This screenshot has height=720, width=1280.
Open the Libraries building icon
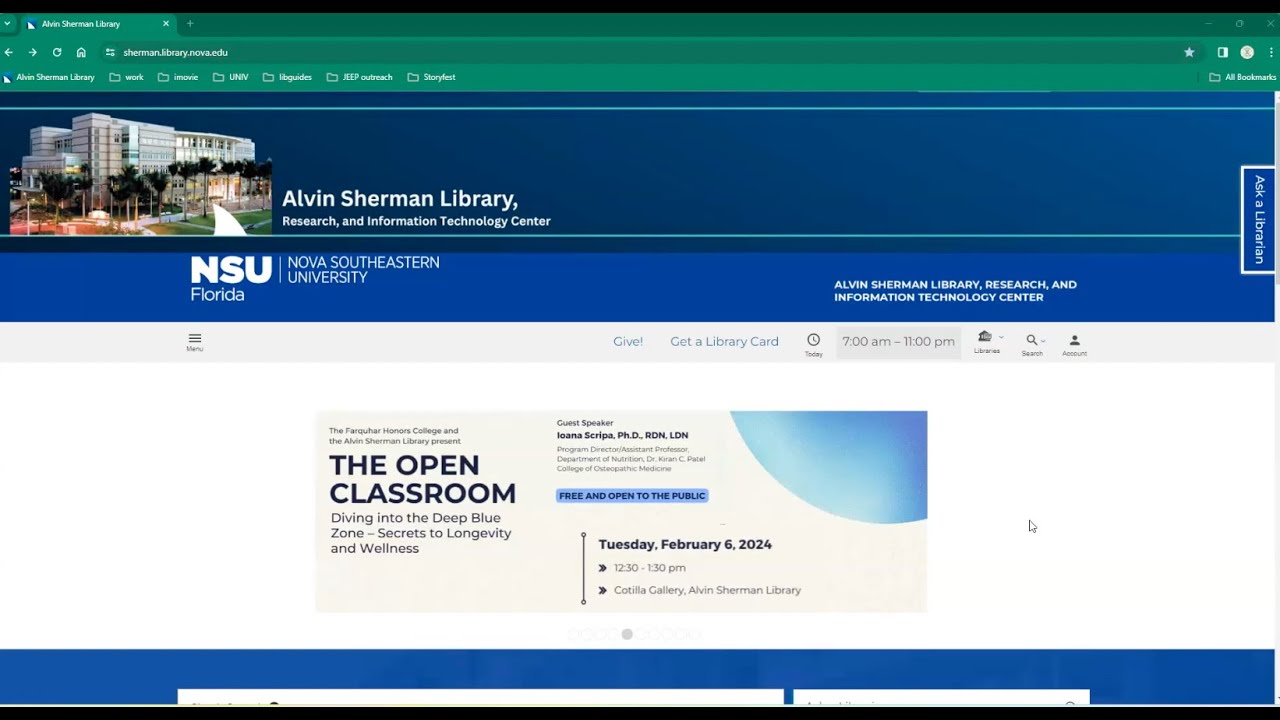coord(985,337)
